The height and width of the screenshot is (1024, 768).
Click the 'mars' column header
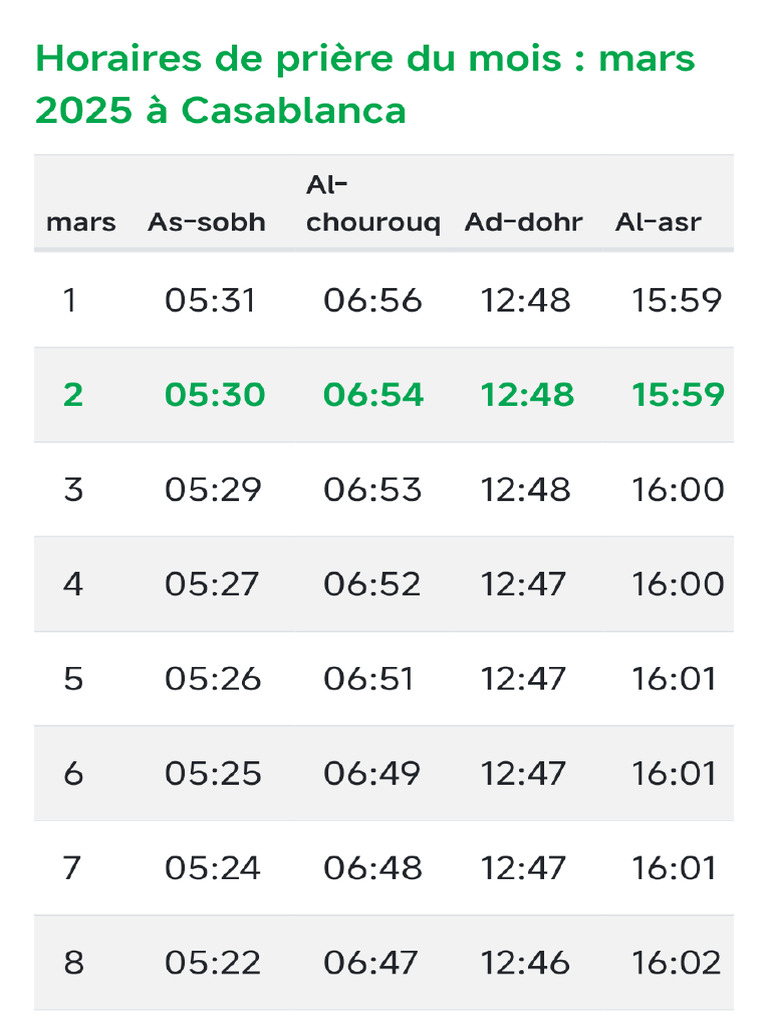[81, 222]
